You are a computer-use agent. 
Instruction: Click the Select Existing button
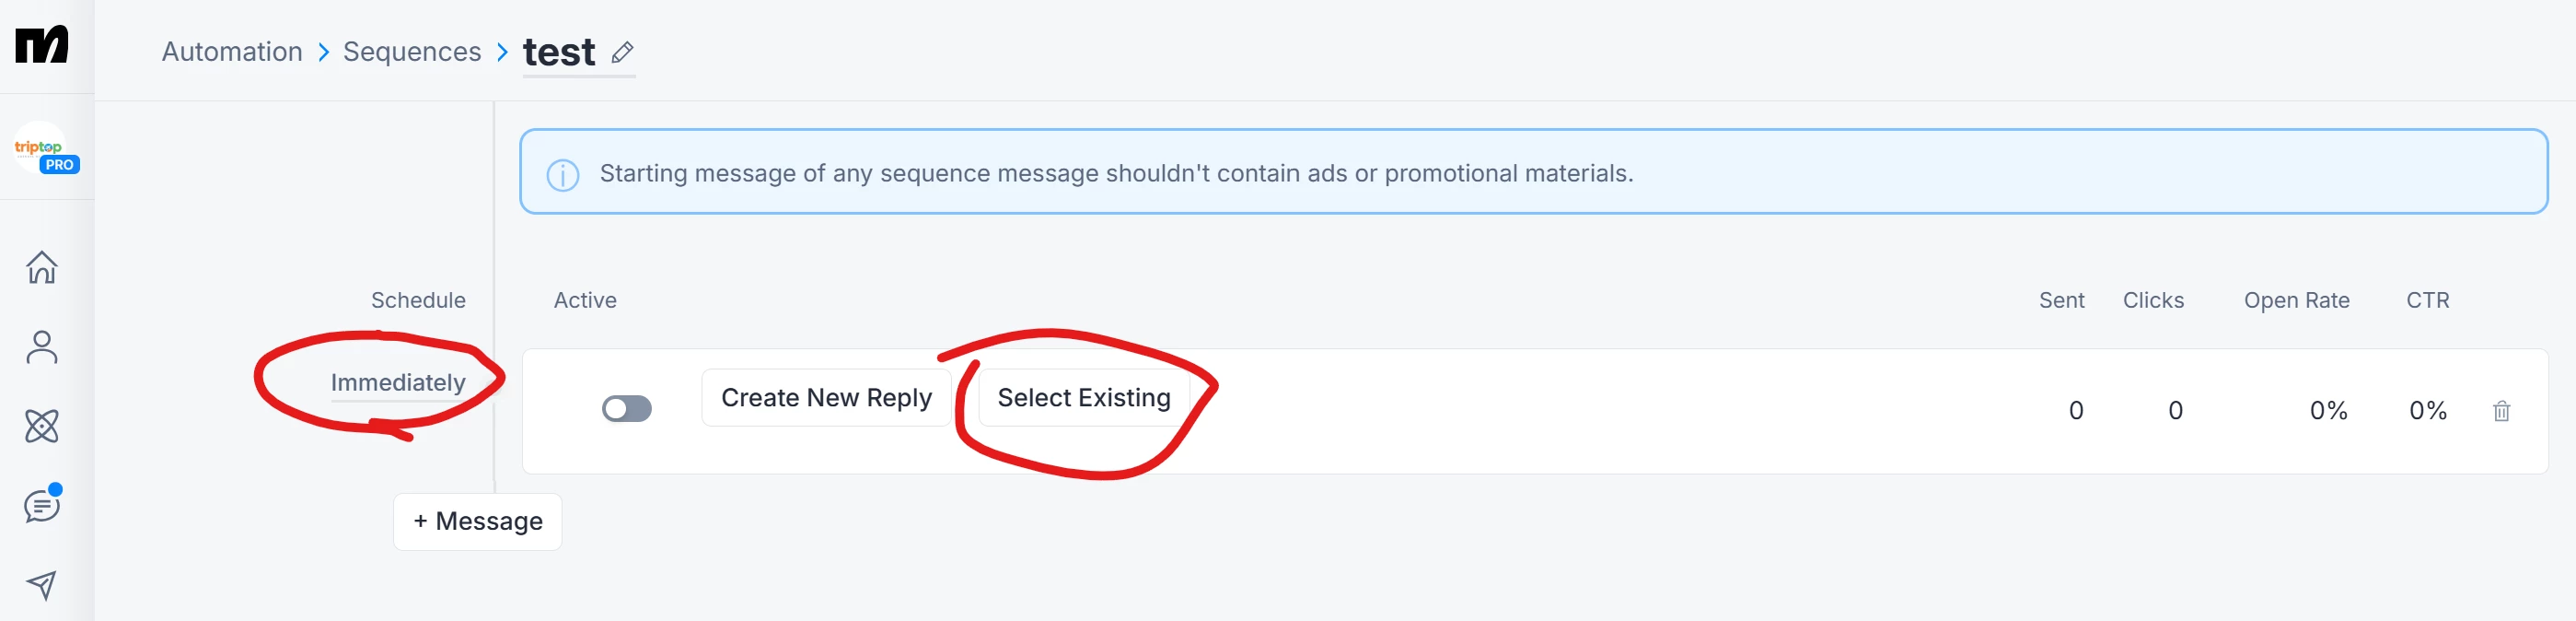pyautogui.click(x=1084, y=398)
